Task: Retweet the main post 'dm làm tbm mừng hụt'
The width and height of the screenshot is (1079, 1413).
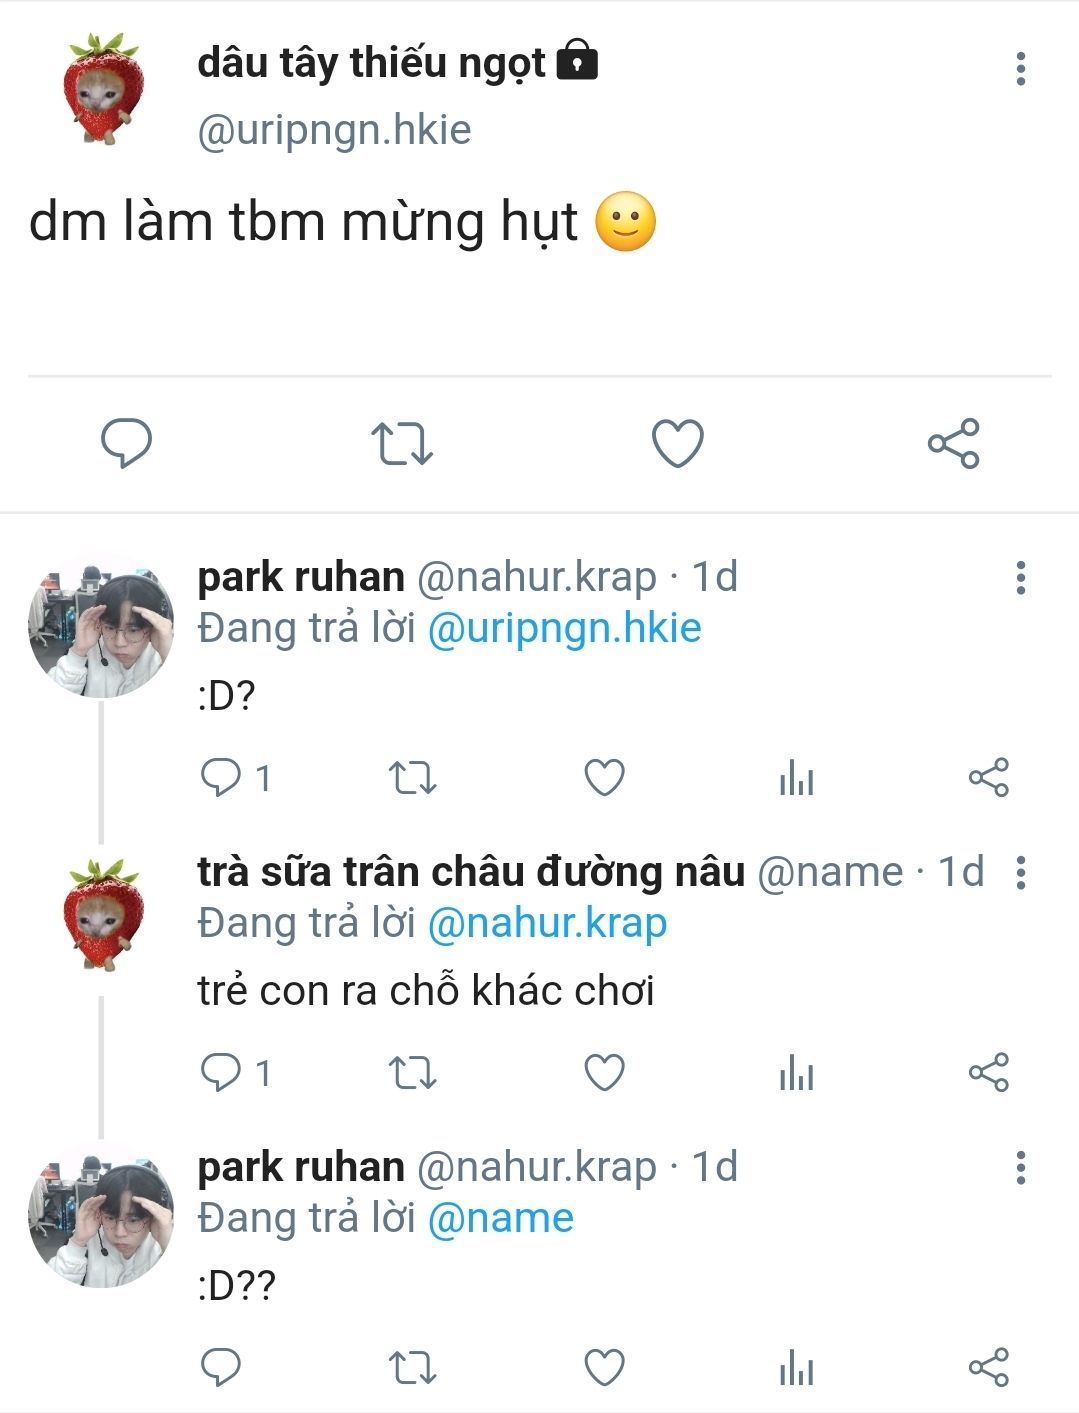Action: point(401,443)
